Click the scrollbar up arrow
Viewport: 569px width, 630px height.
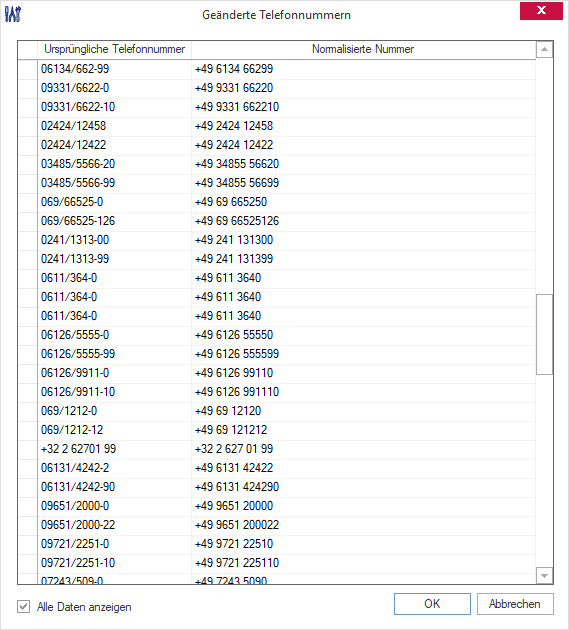click(x=544, y=49)
